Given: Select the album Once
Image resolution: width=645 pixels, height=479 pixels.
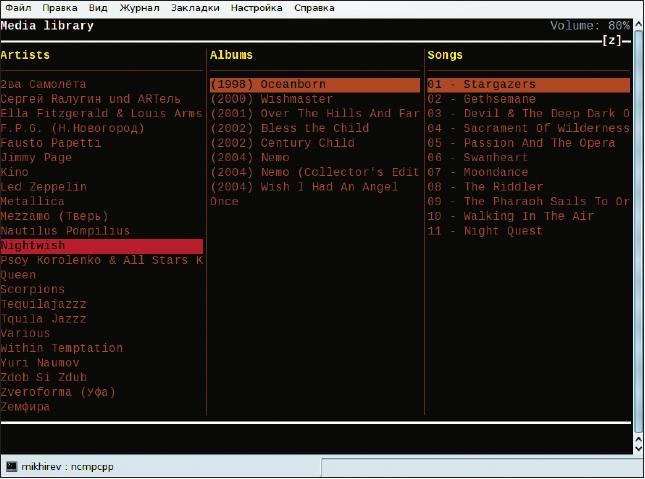Looking at the screenshot, I should [x=224, y=201].
